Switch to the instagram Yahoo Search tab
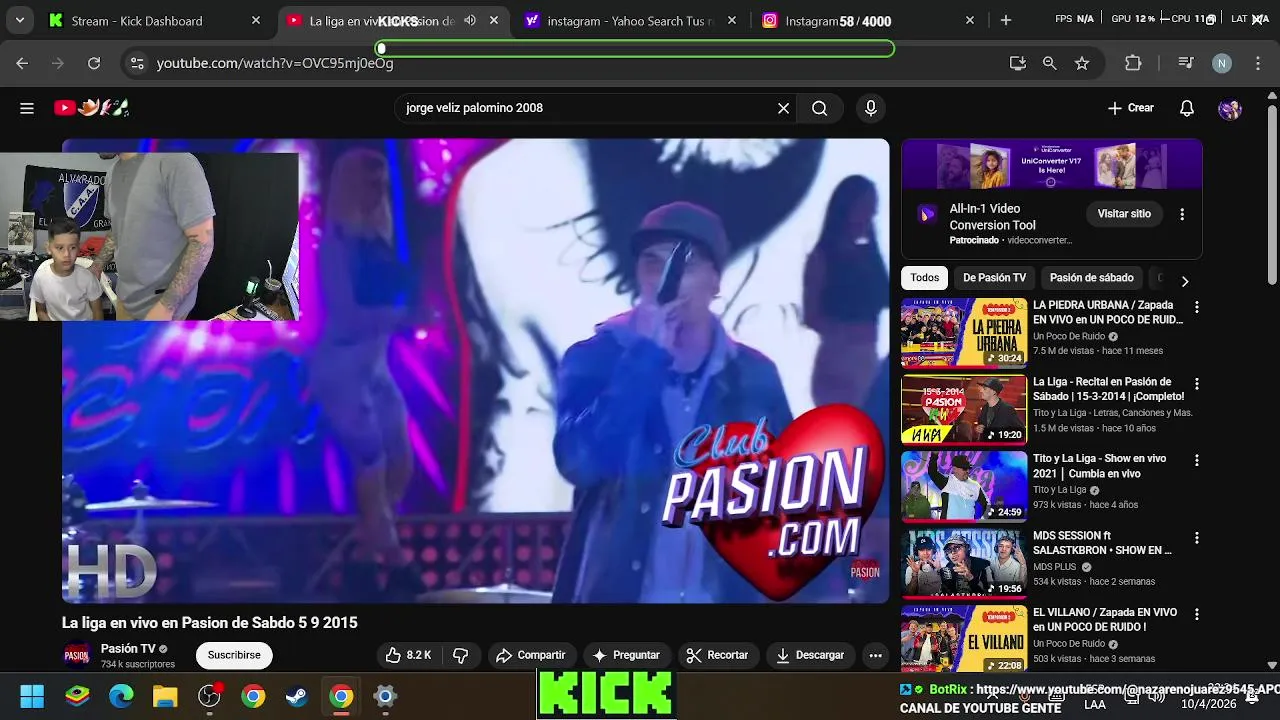 (x=631, y=20)
